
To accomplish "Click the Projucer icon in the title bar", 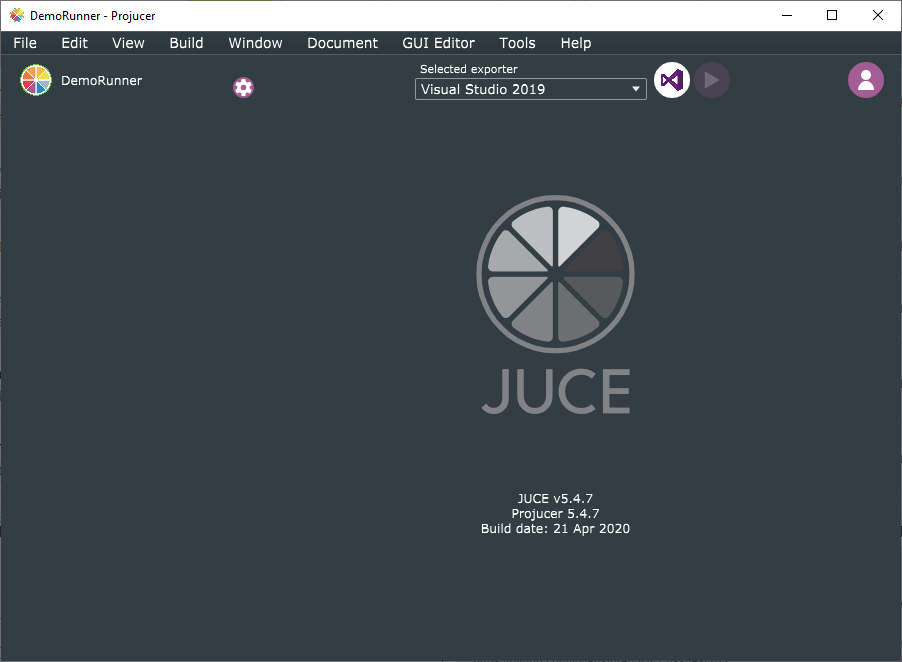I will [x=17, y=16].
